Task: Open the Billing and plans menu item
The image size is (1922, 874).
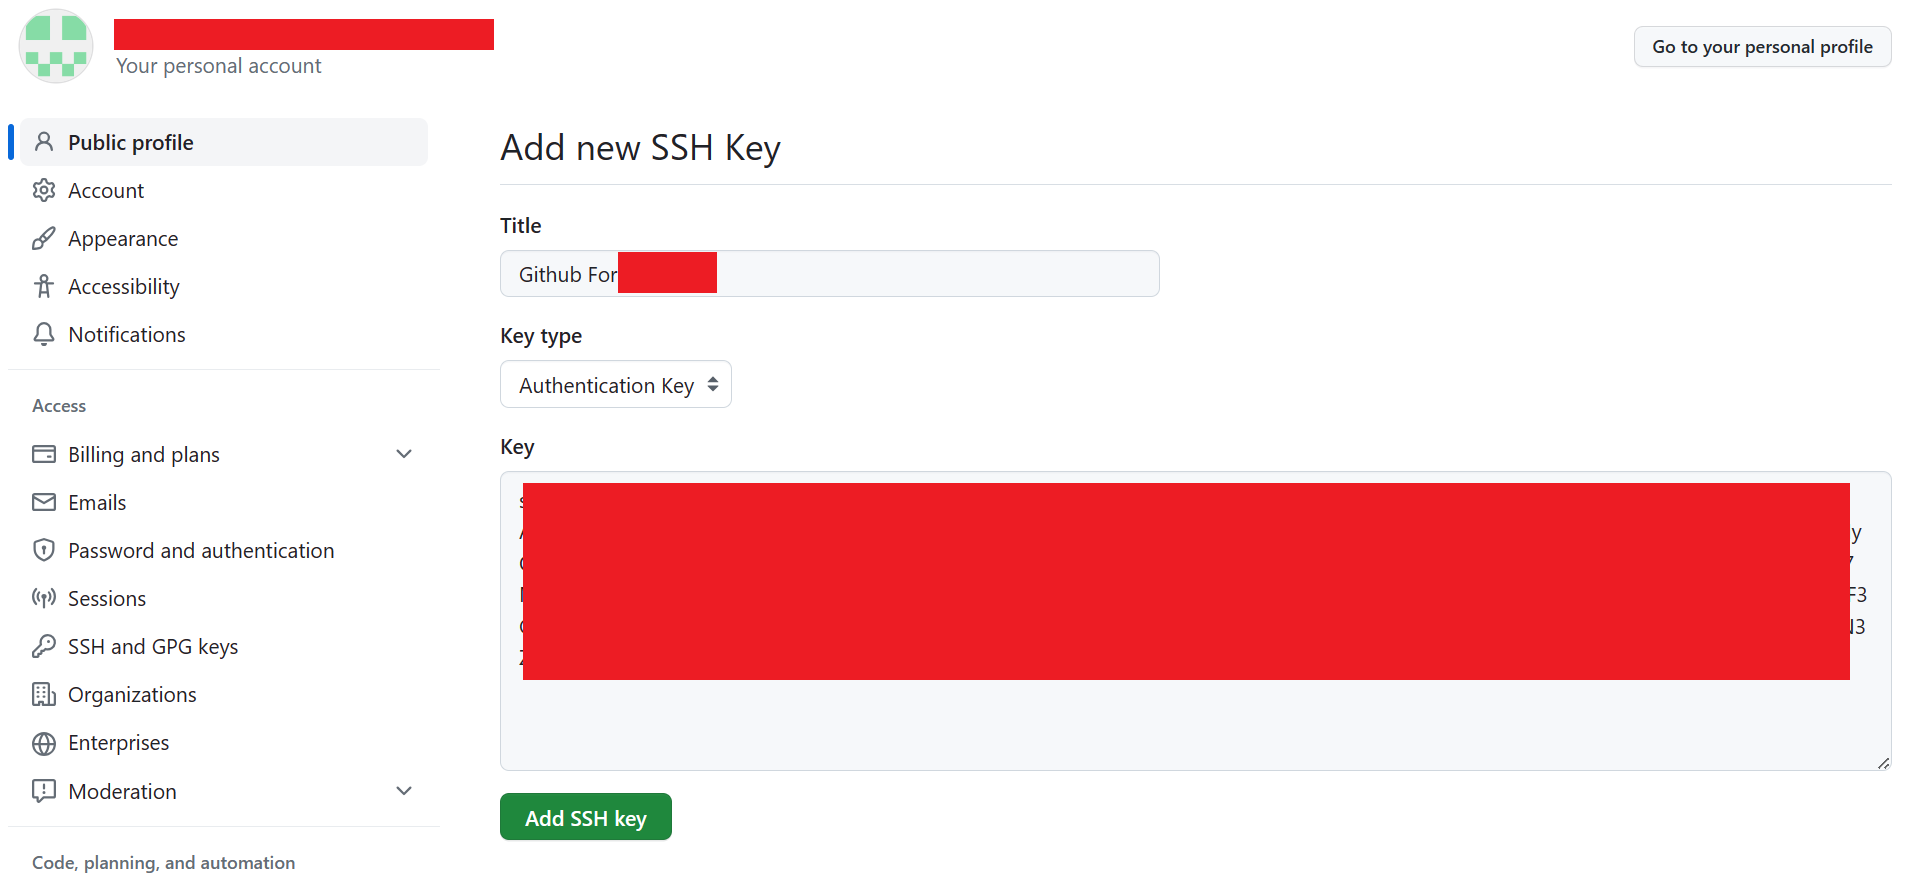Action: click(144, 454)
